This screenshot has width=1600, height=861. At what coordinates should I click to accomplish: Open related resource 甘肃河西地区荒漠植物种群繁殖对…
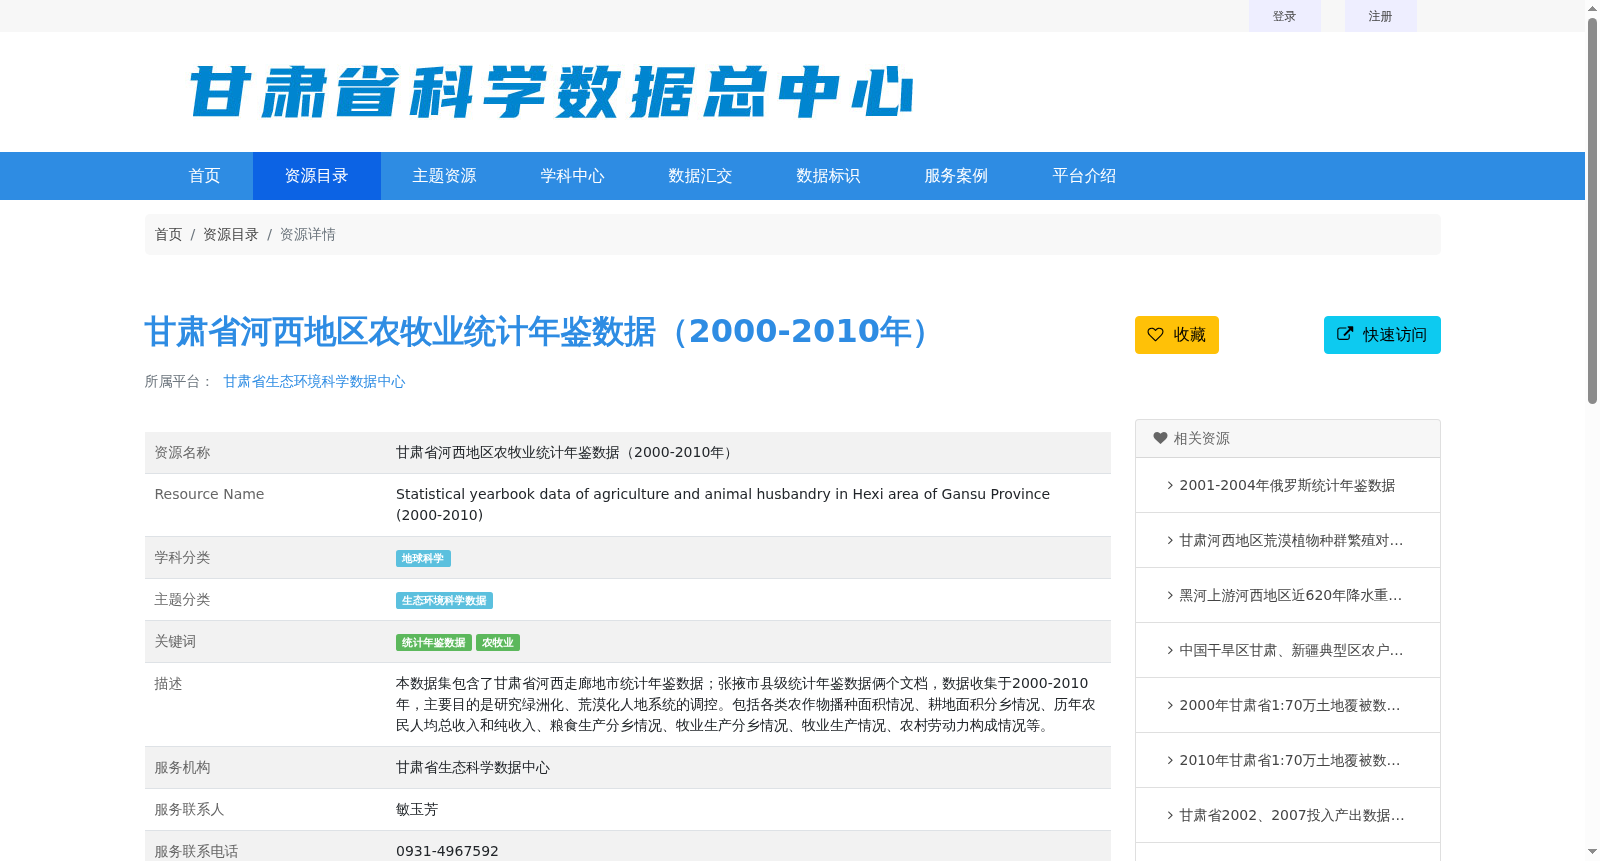point(1291,540)
